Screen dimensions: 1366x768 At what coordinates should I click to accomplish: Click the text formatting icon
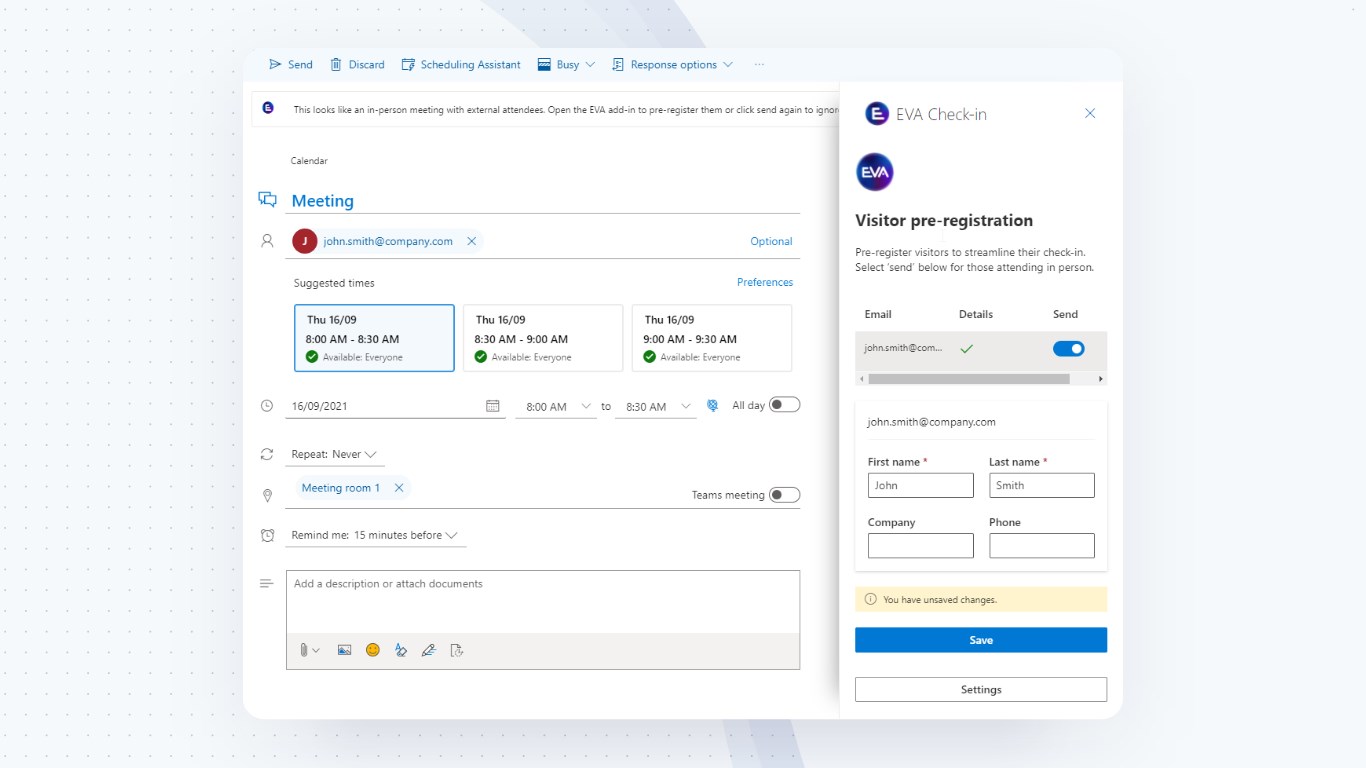[401, 650]
